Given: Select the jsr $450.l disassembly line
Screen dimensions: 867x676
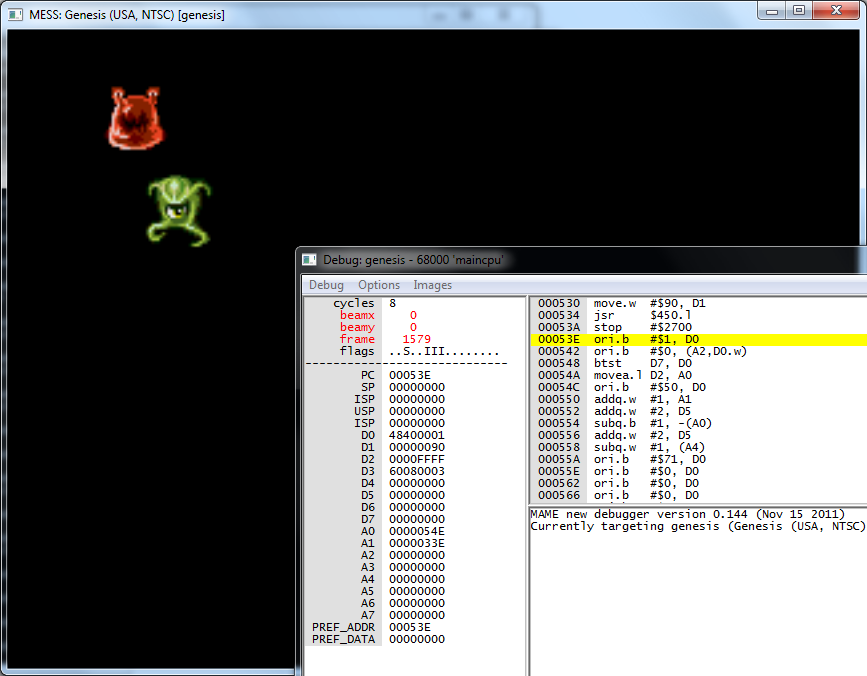Looking at the screenshot, I should tap(640, 315).
